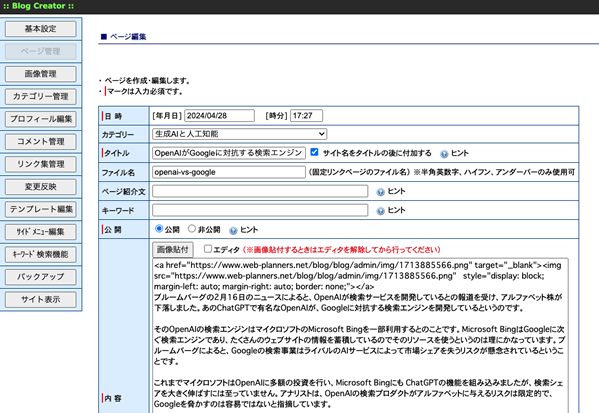Screen dimensions: 599x413
Task: Click the ページ編集 heading
Action: 128,37
